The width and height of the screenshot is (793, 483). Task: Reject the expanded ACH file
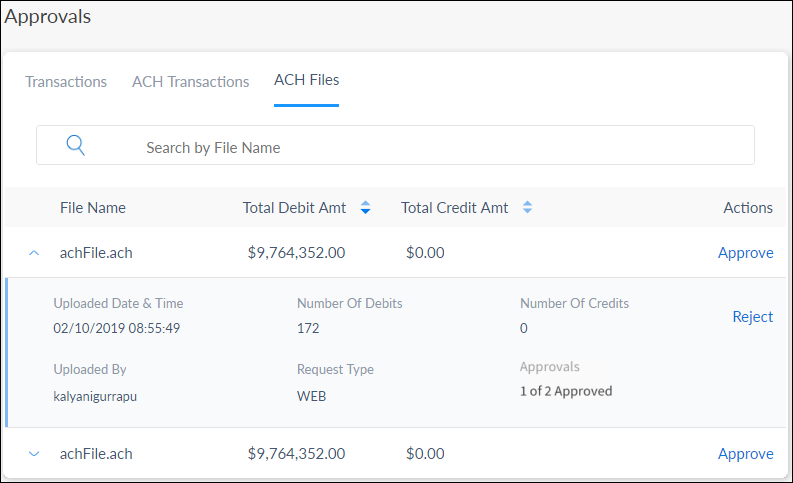(752, 316)
